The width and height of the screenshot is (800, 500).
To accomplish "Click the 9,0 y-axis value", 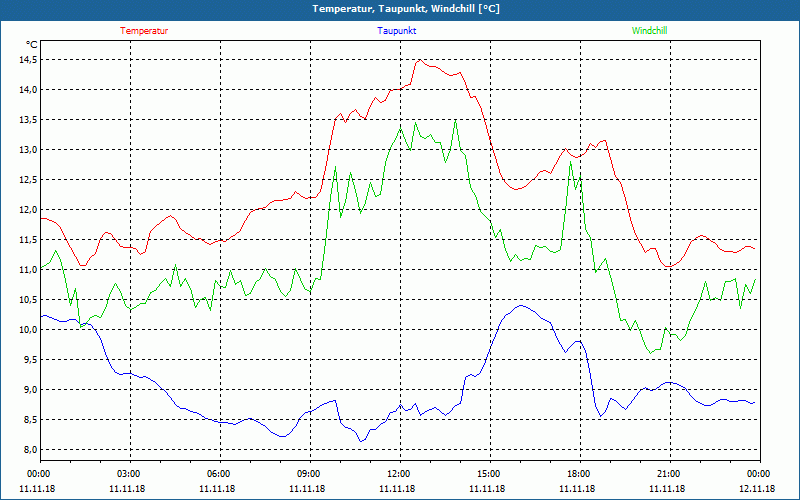I will pyautogui.click(x=30, y=390).
